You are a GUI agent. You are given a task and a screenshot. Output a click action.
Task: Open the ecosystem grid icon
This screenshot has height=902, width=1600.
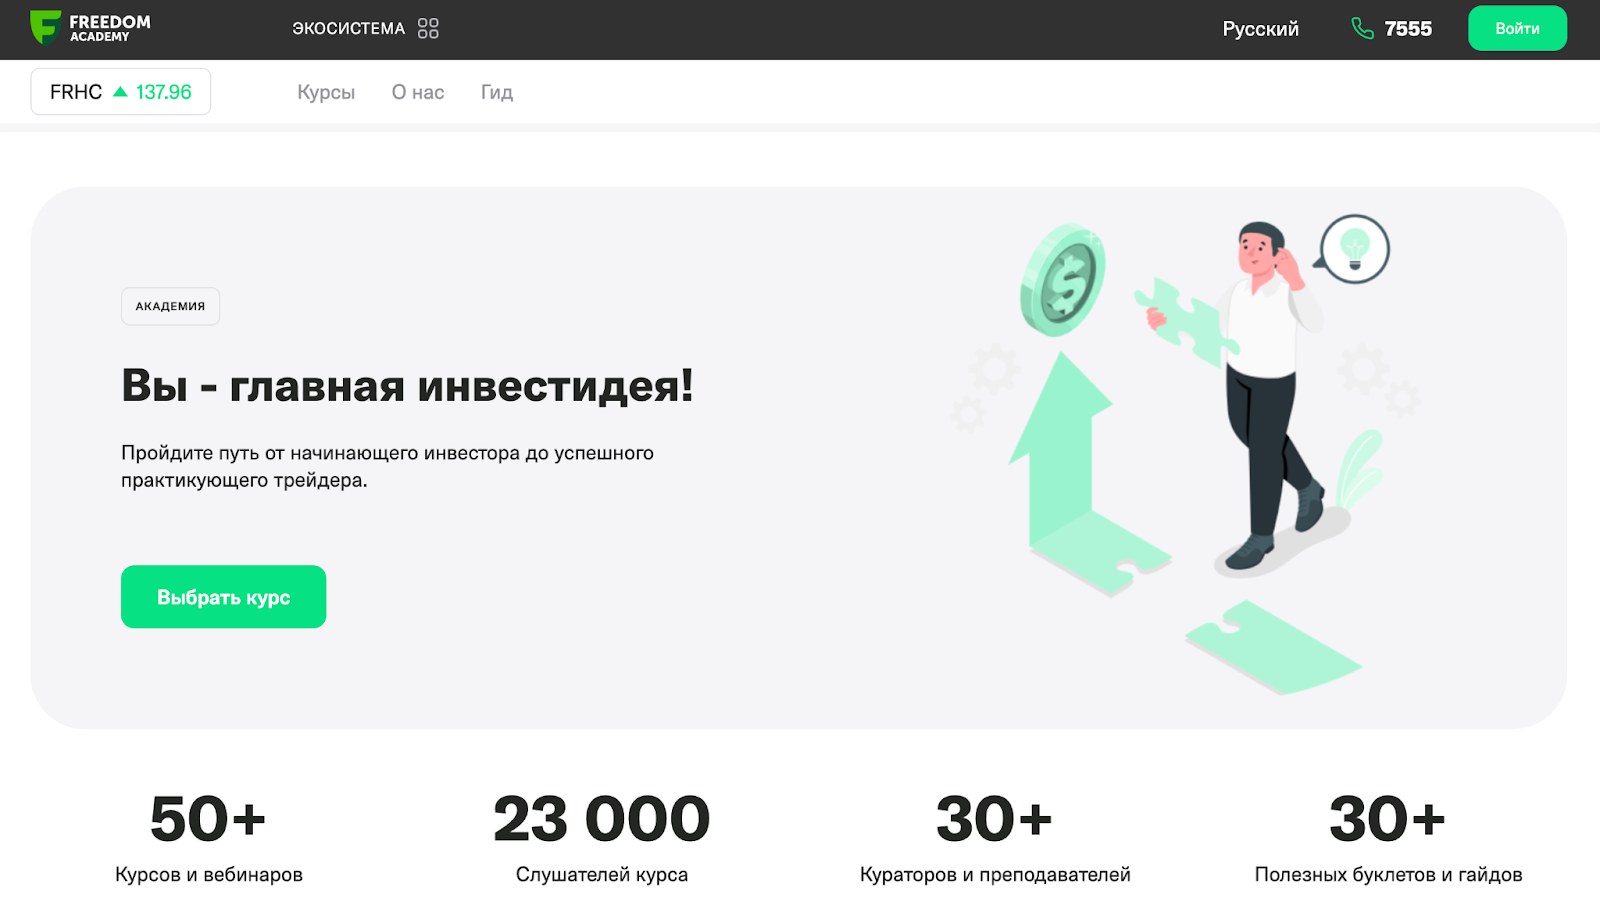click(428, 28)
